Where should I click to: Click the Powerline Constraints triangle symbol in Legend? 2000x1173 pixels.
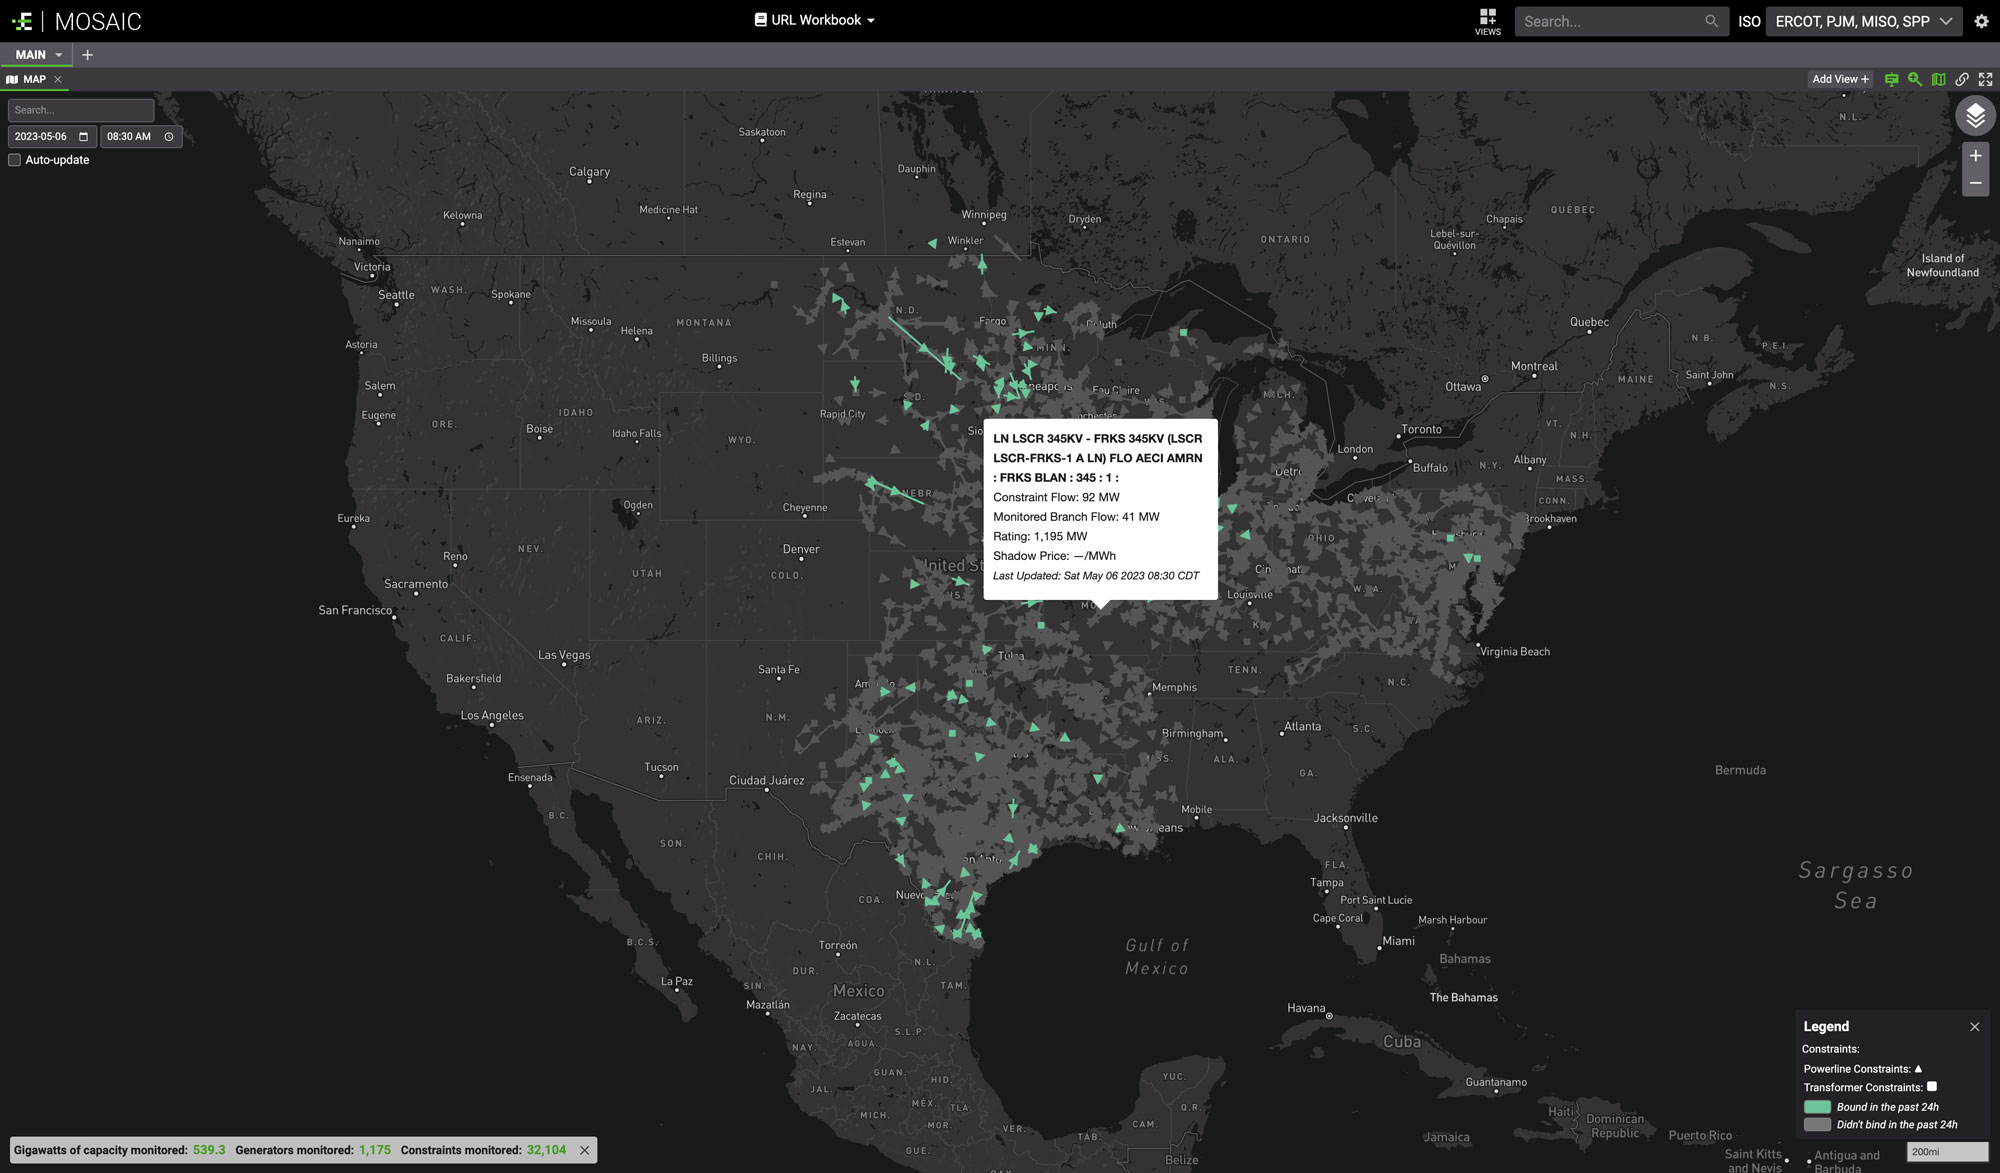[x=1918, y=1068]
